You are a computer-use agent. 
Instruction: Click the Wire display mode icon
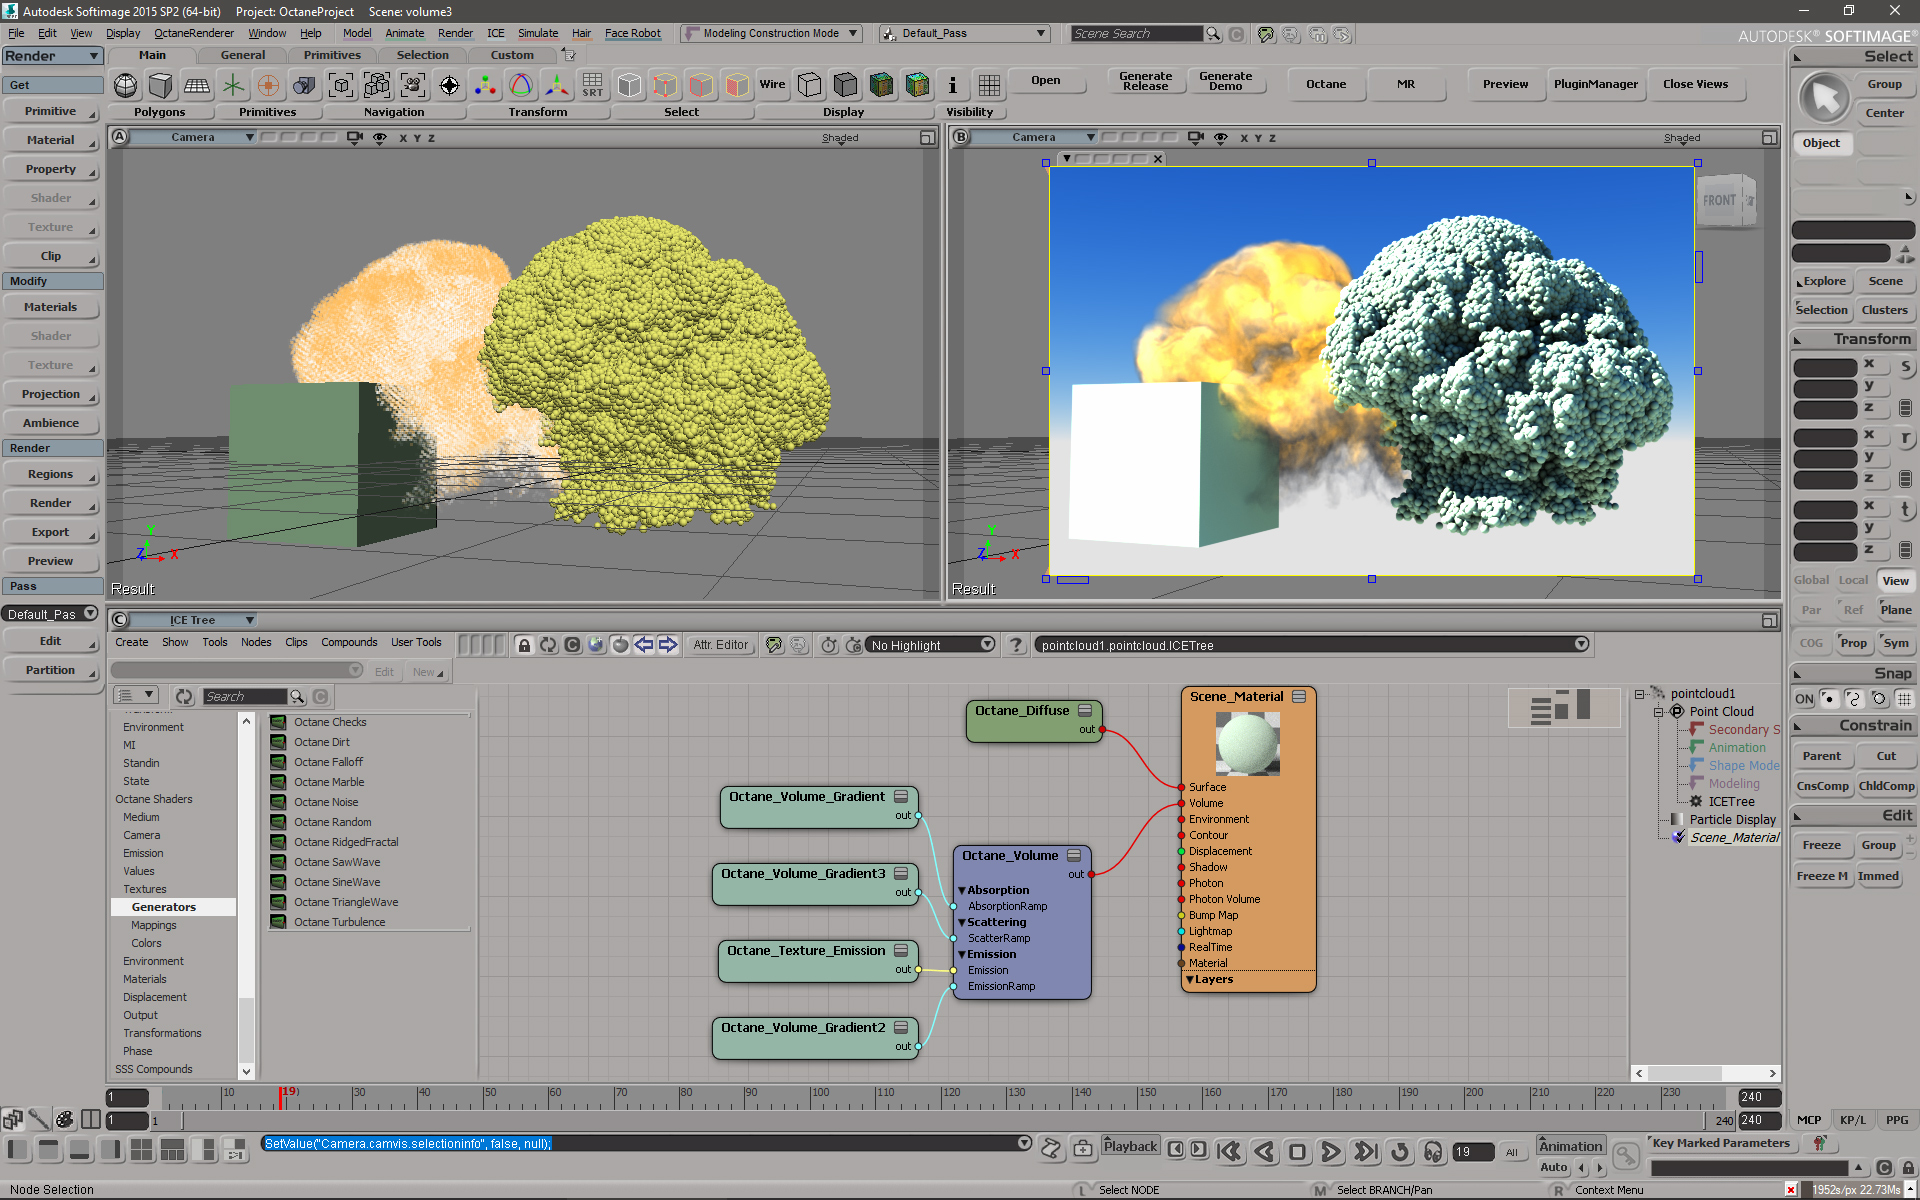772,85
